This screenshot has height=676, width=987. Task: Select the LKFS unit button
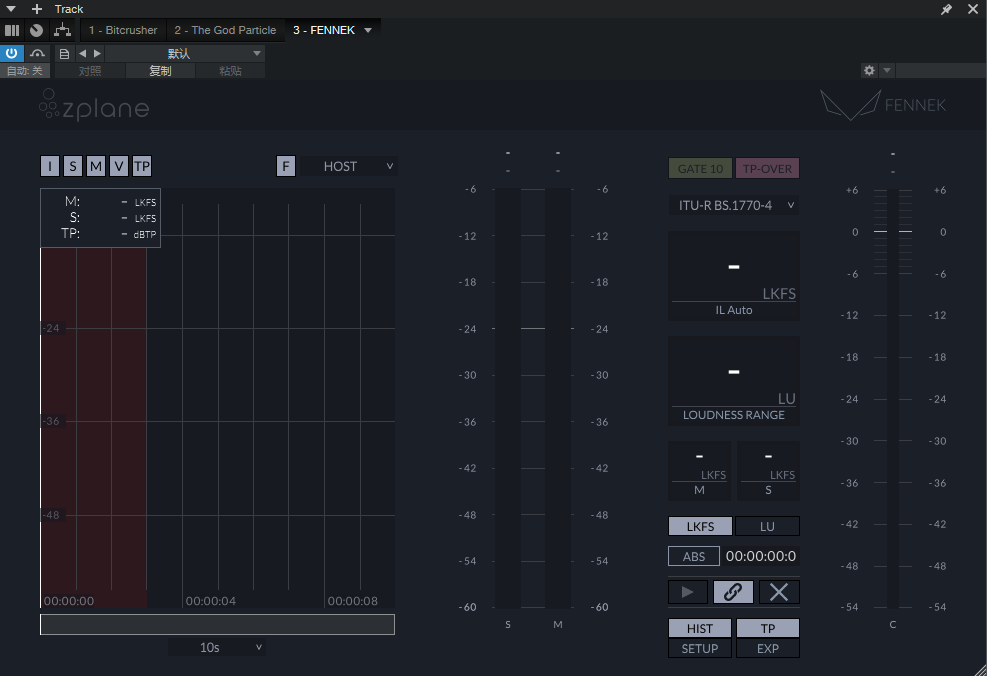(x=700, y=526)
